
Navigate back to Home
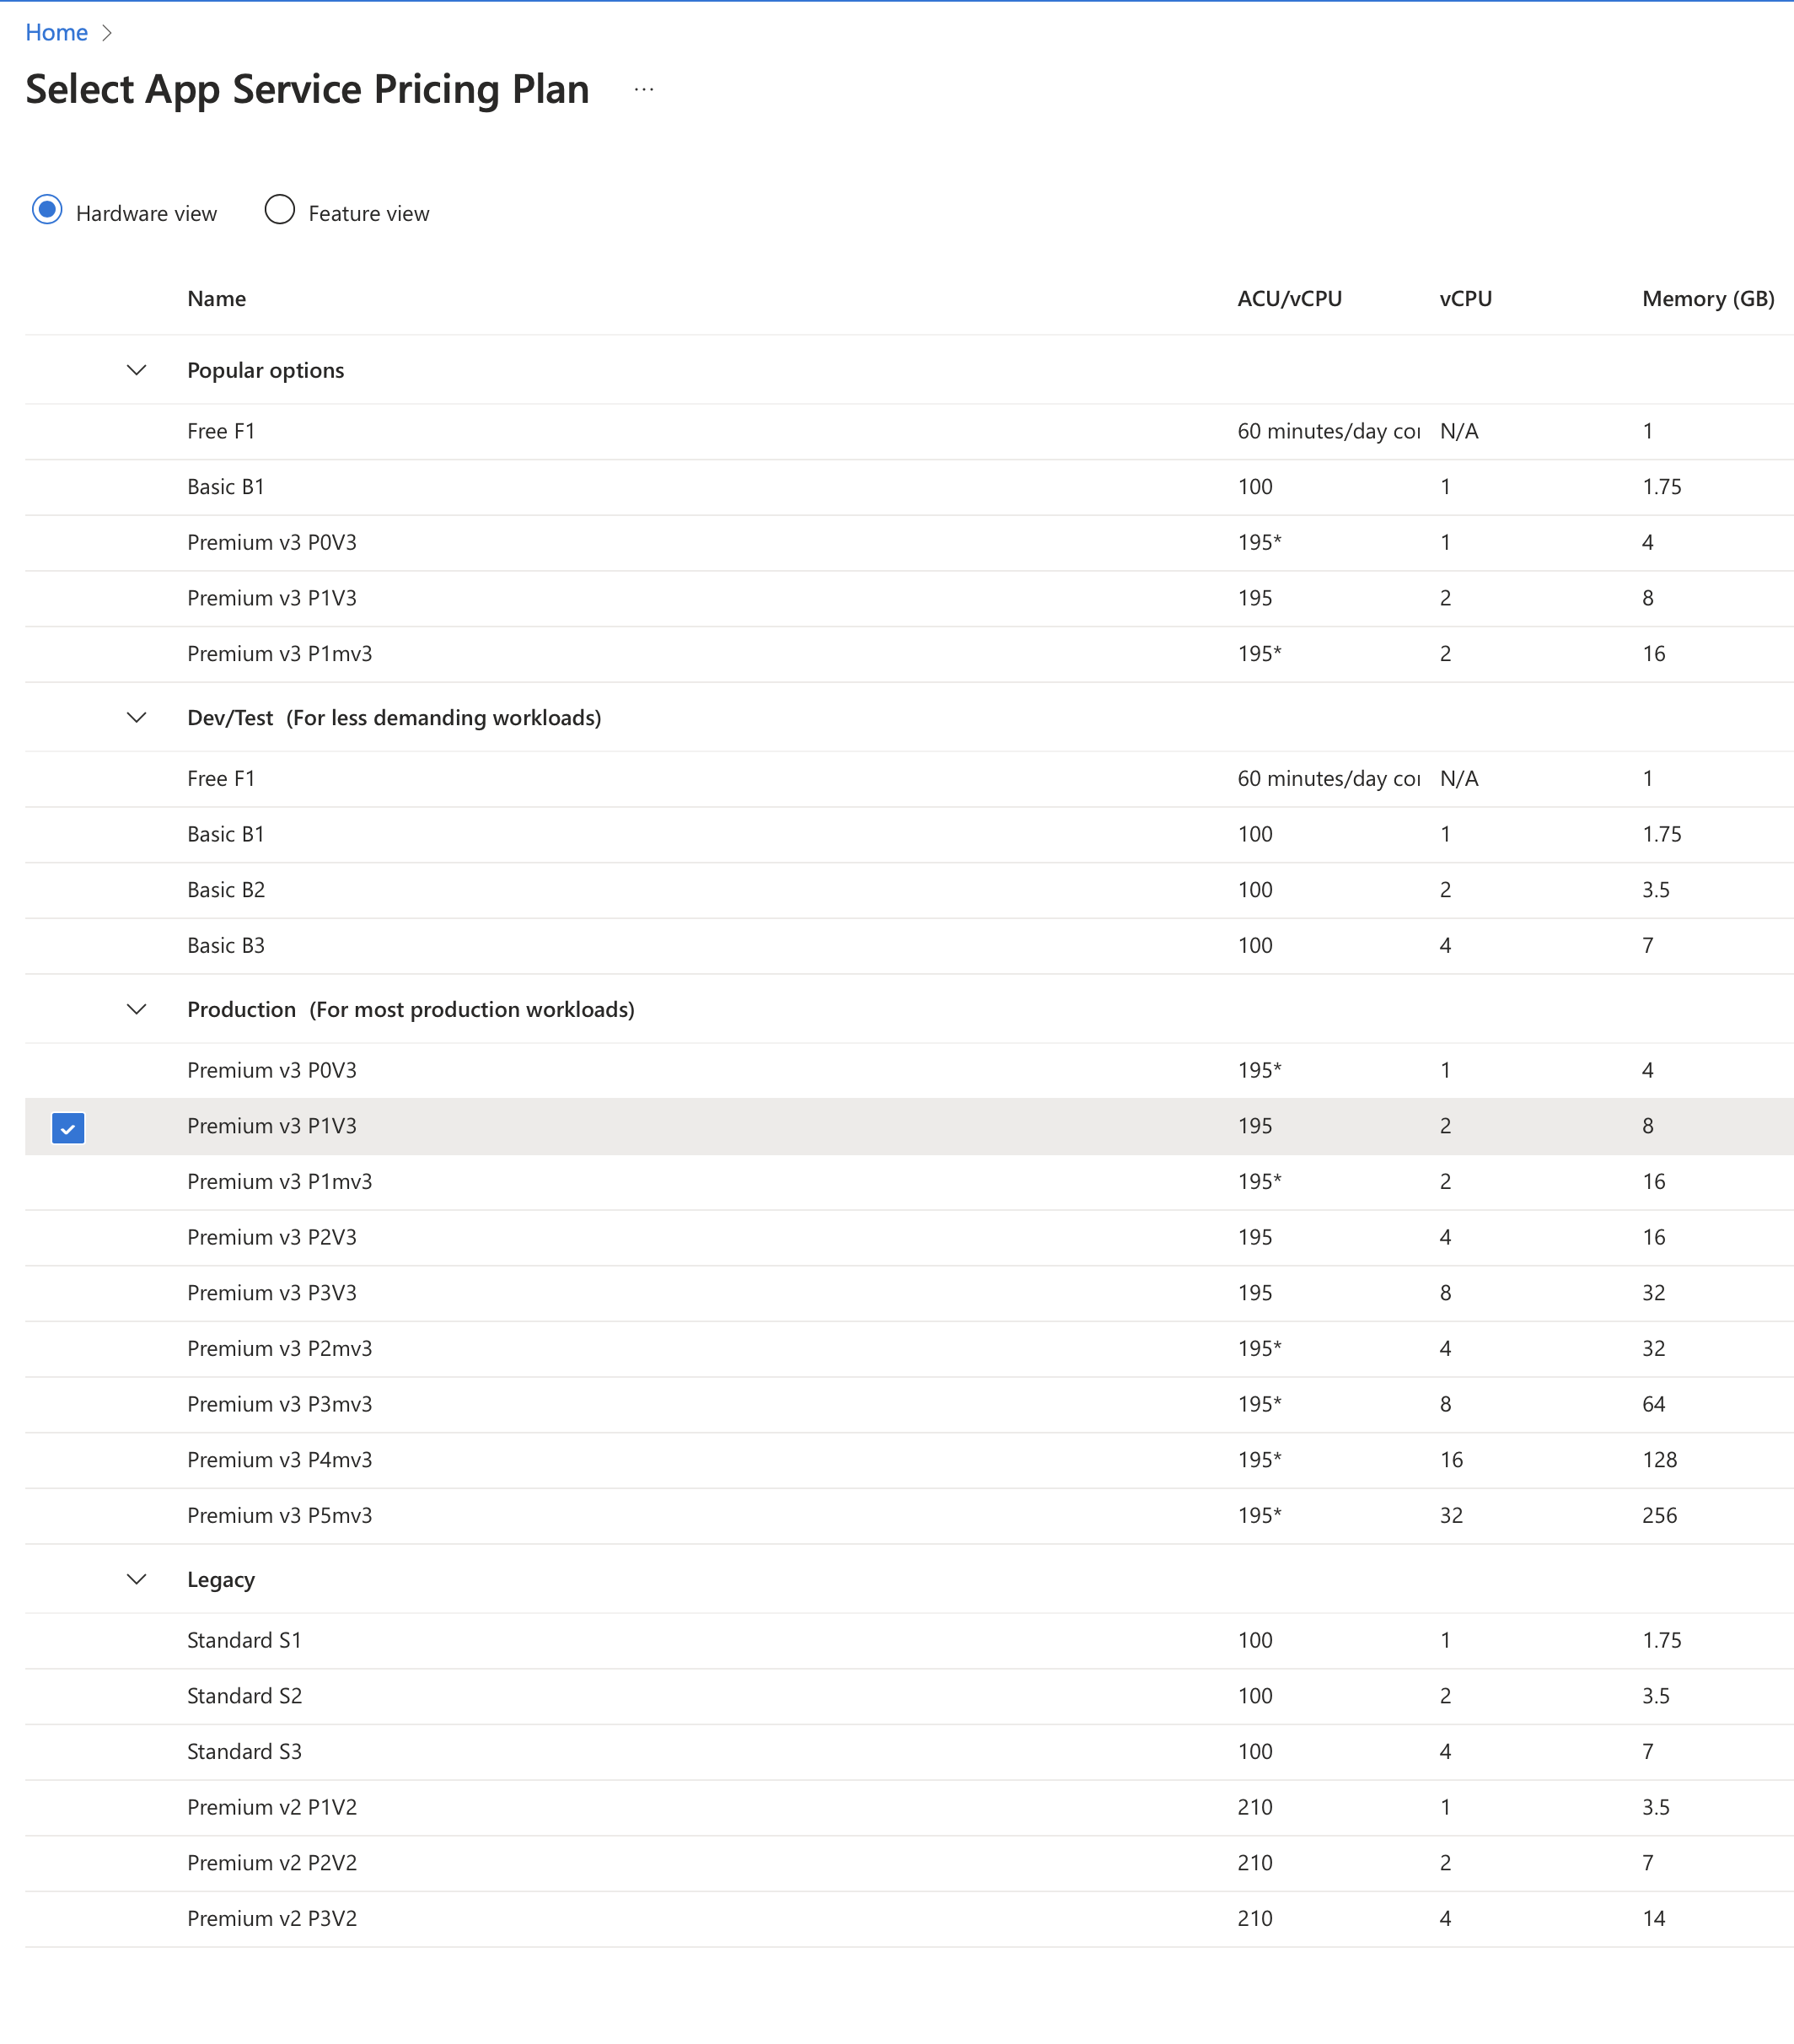[x=56, y=31]
